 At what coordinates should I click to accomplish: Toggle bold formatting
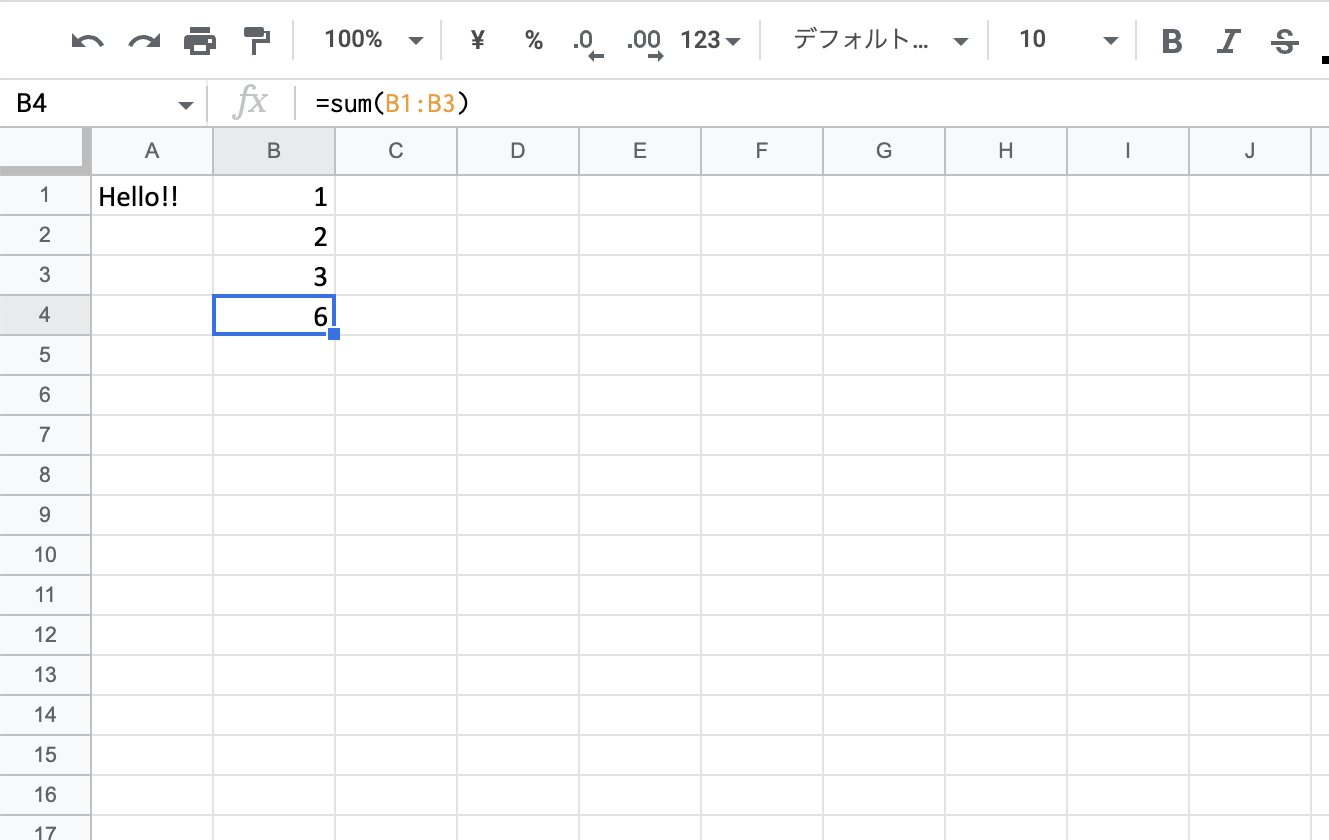pyautogui.click(x=1172, y=41)
